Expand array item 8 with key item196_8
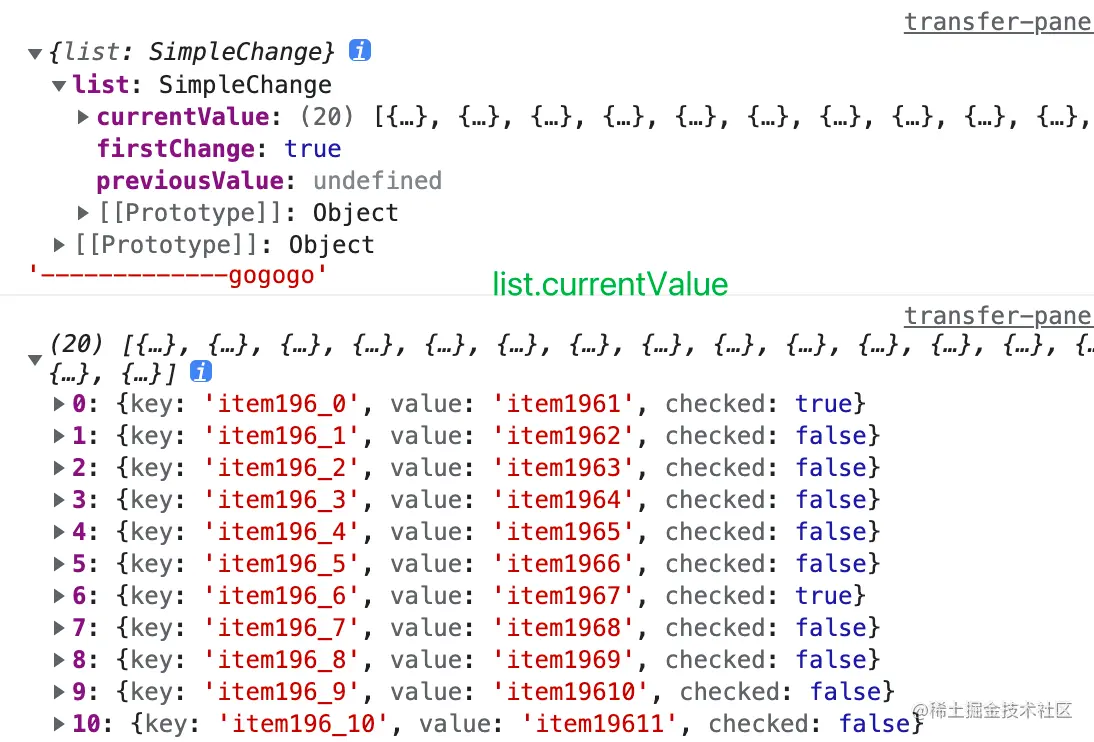 coord(60,660)
